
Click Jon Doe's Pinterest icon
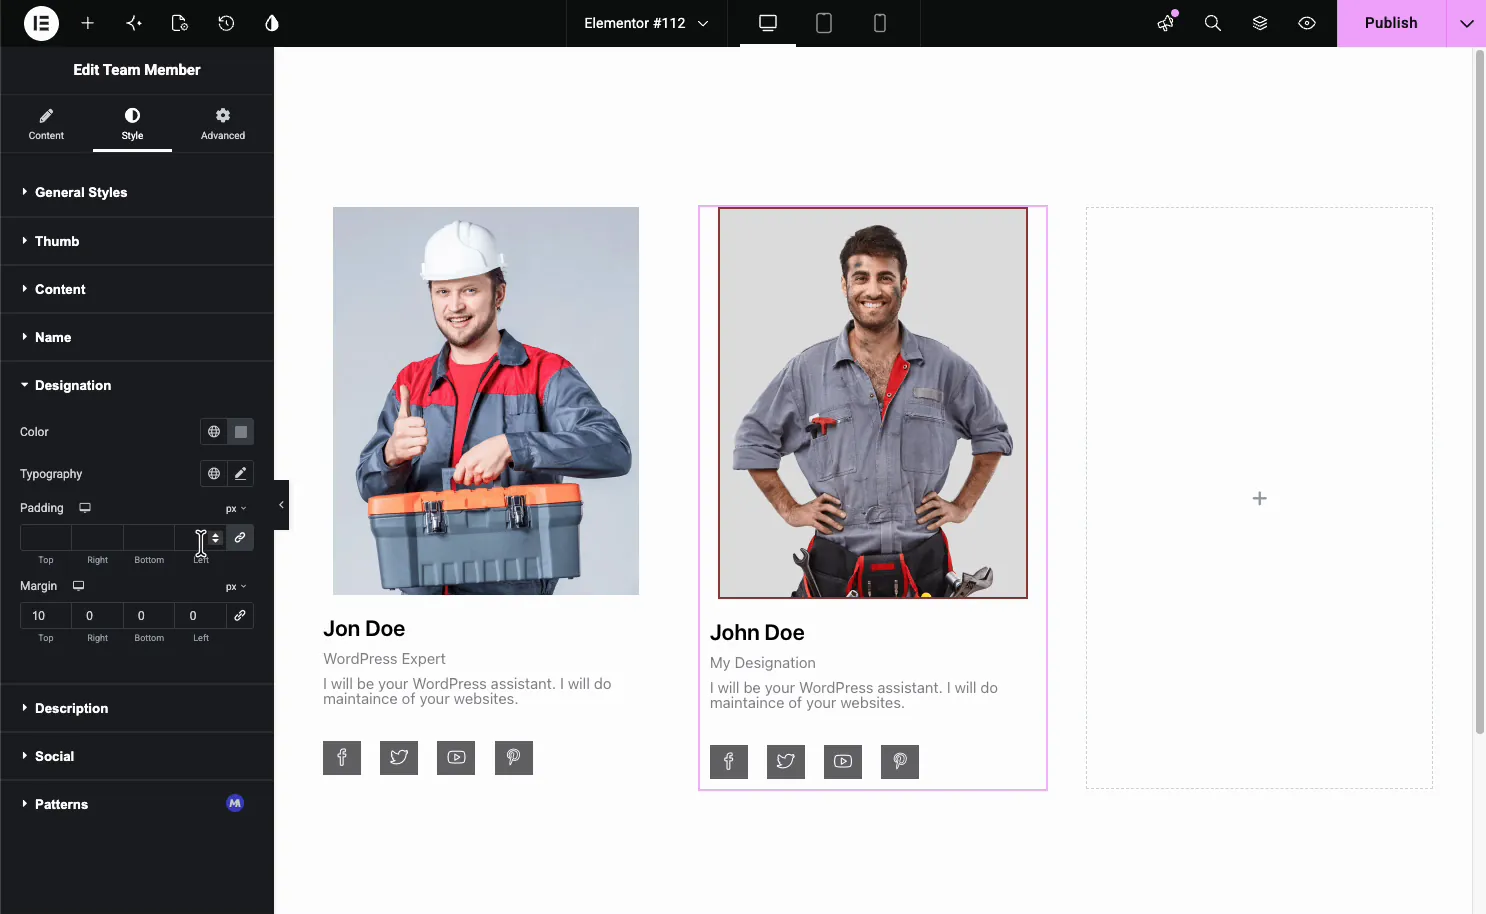pyautogui.click(x=514, y=758)
